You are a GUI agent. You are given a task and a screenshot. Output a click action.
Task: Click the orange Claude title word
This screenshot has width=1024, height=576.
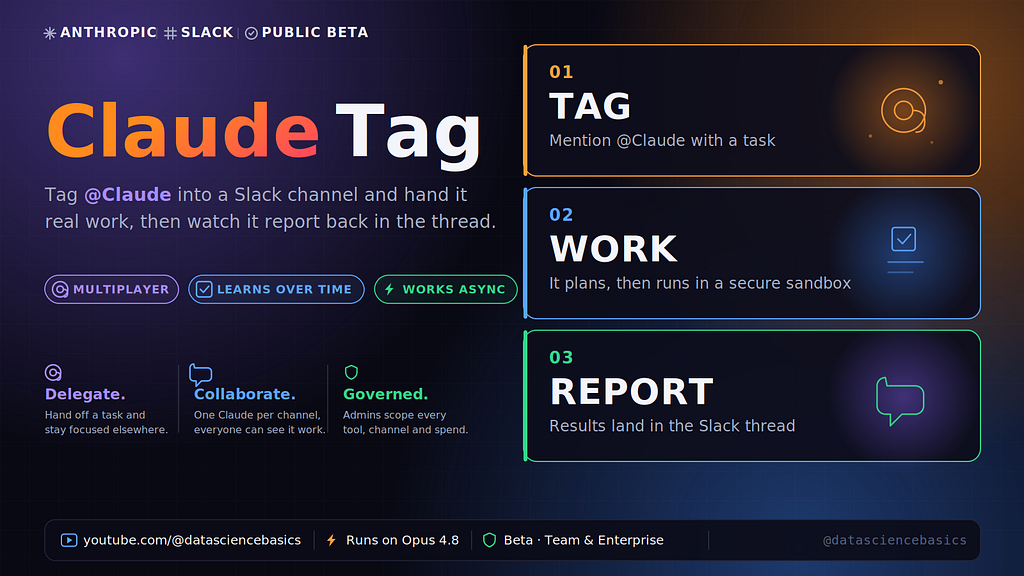click(x=183, y=131)
